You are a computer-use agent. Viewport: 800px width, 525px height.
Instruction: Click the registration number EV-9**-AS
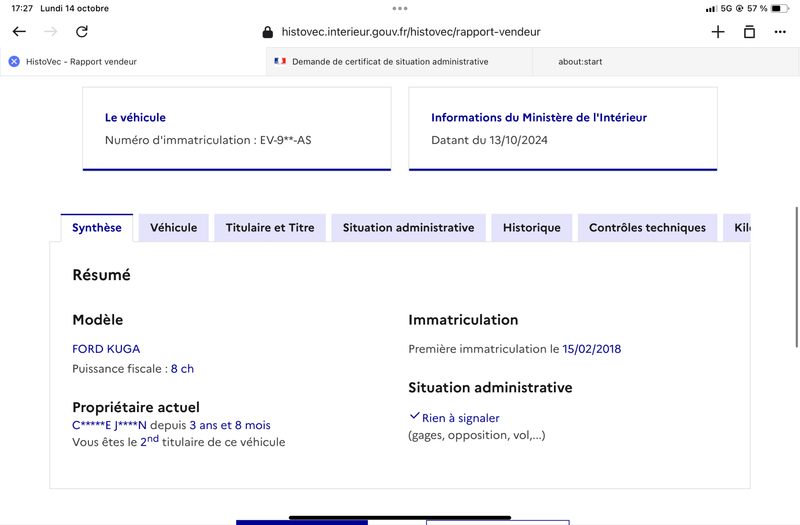tap(286, 140)
